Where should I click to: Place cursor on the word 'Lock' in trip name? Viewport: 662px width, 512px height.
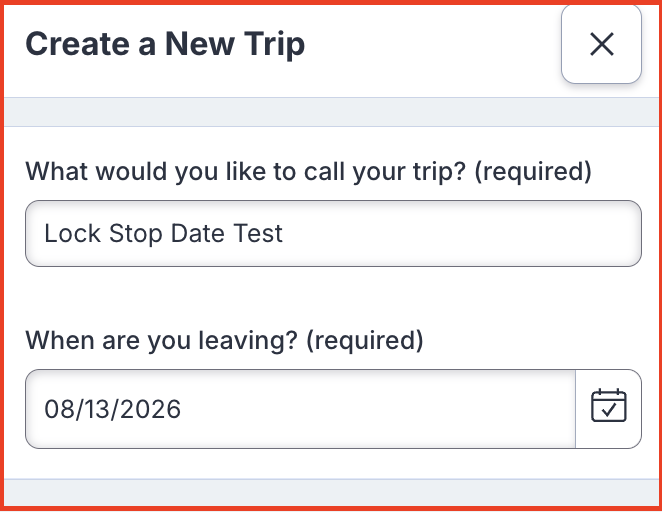coord(72,233)
